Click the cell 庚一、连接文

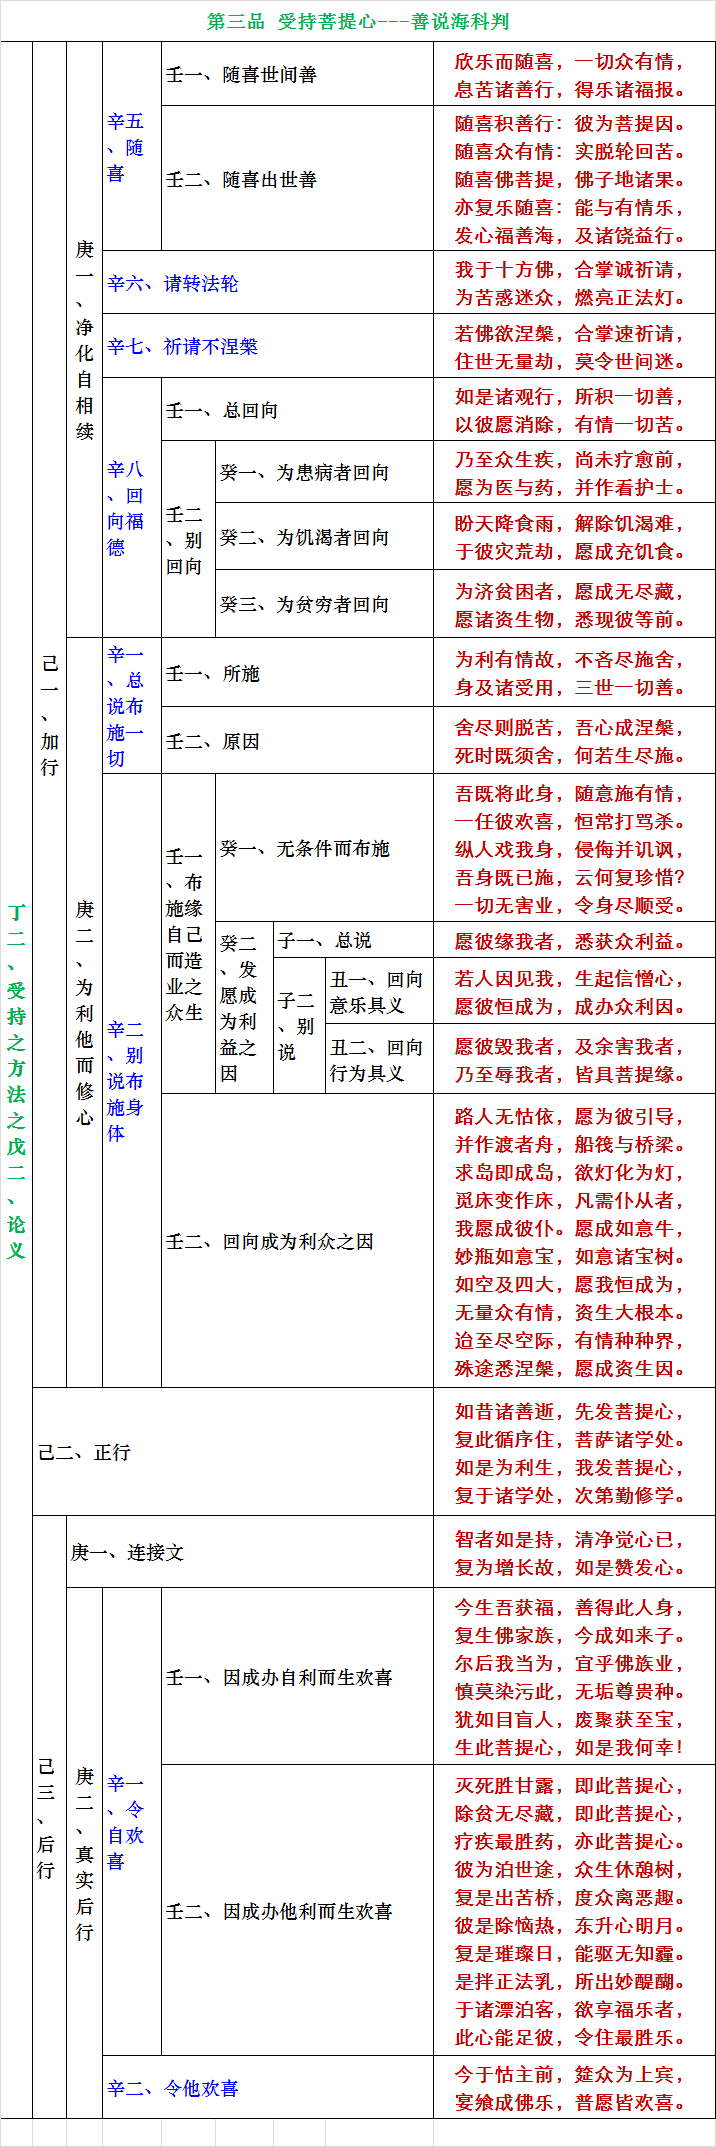coord(250,1552)
